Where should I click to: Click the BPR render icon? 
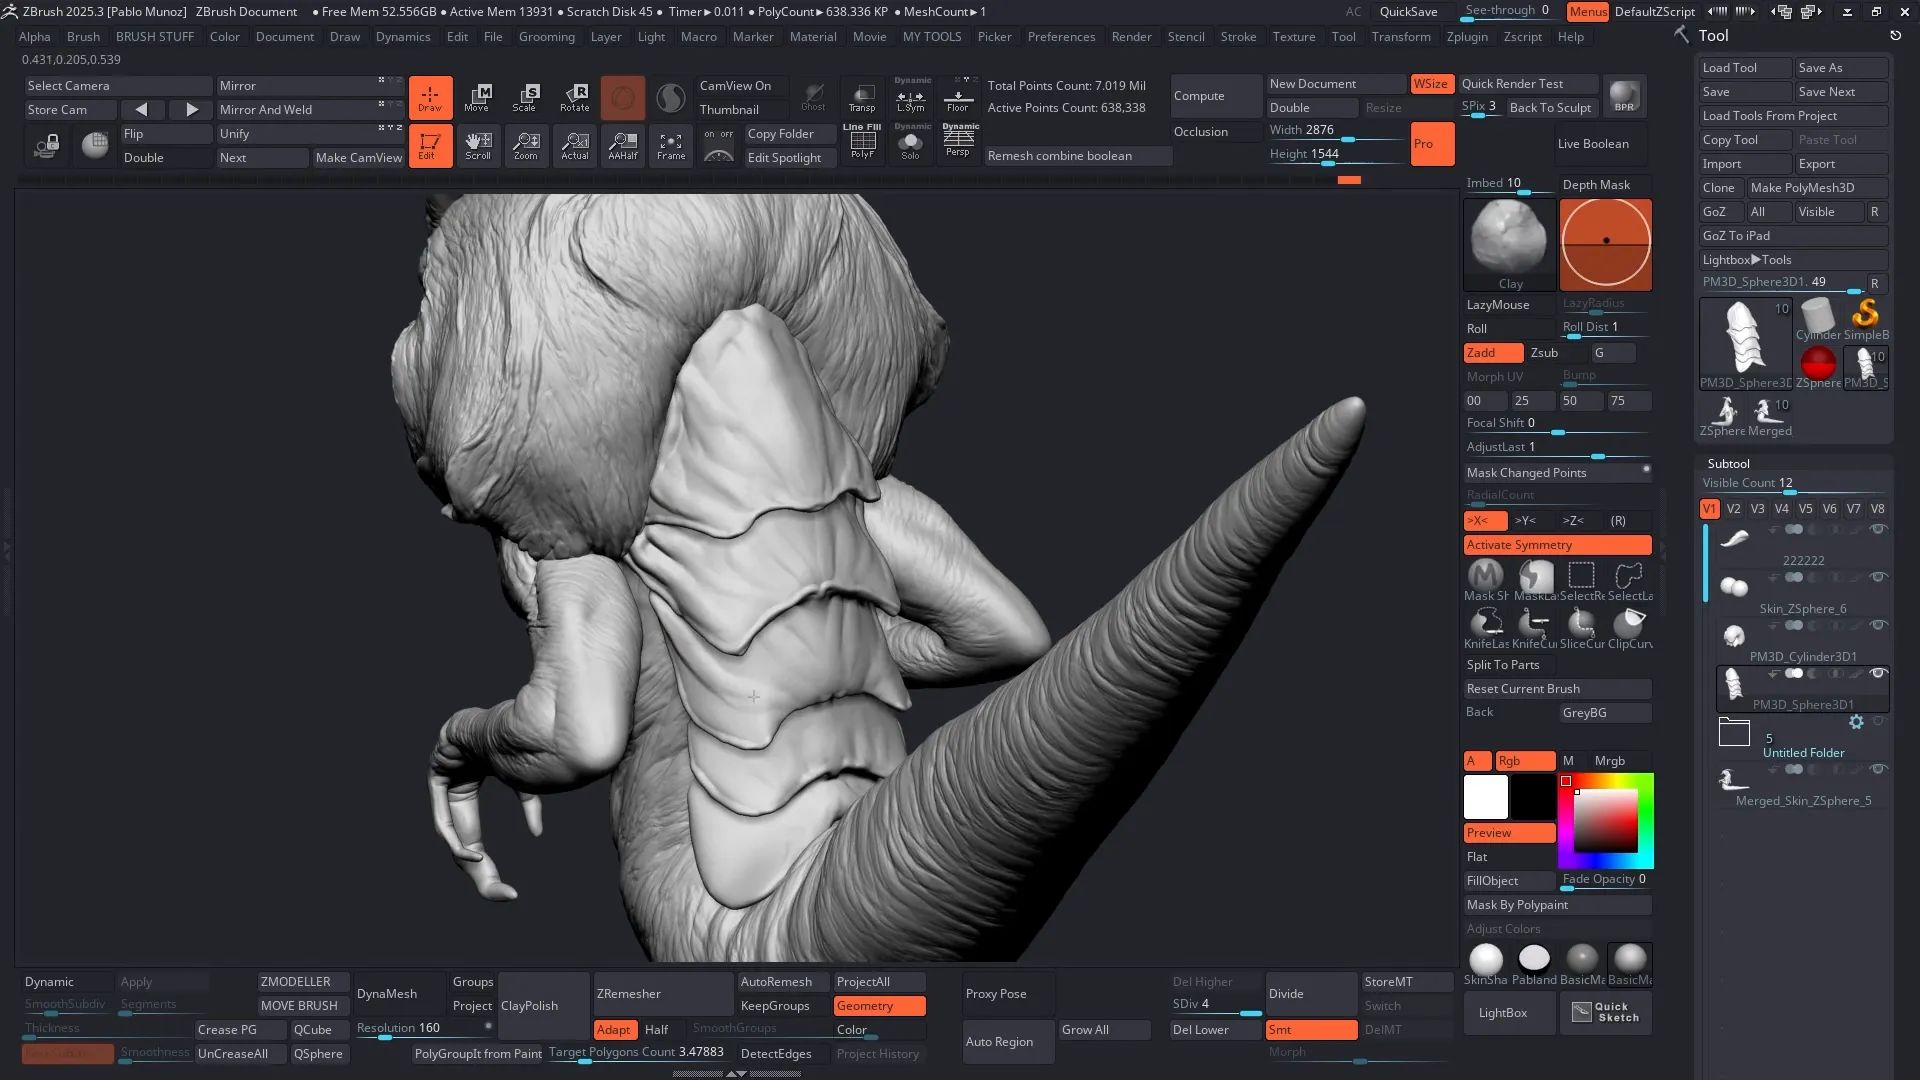click(x=1624, y=96)
